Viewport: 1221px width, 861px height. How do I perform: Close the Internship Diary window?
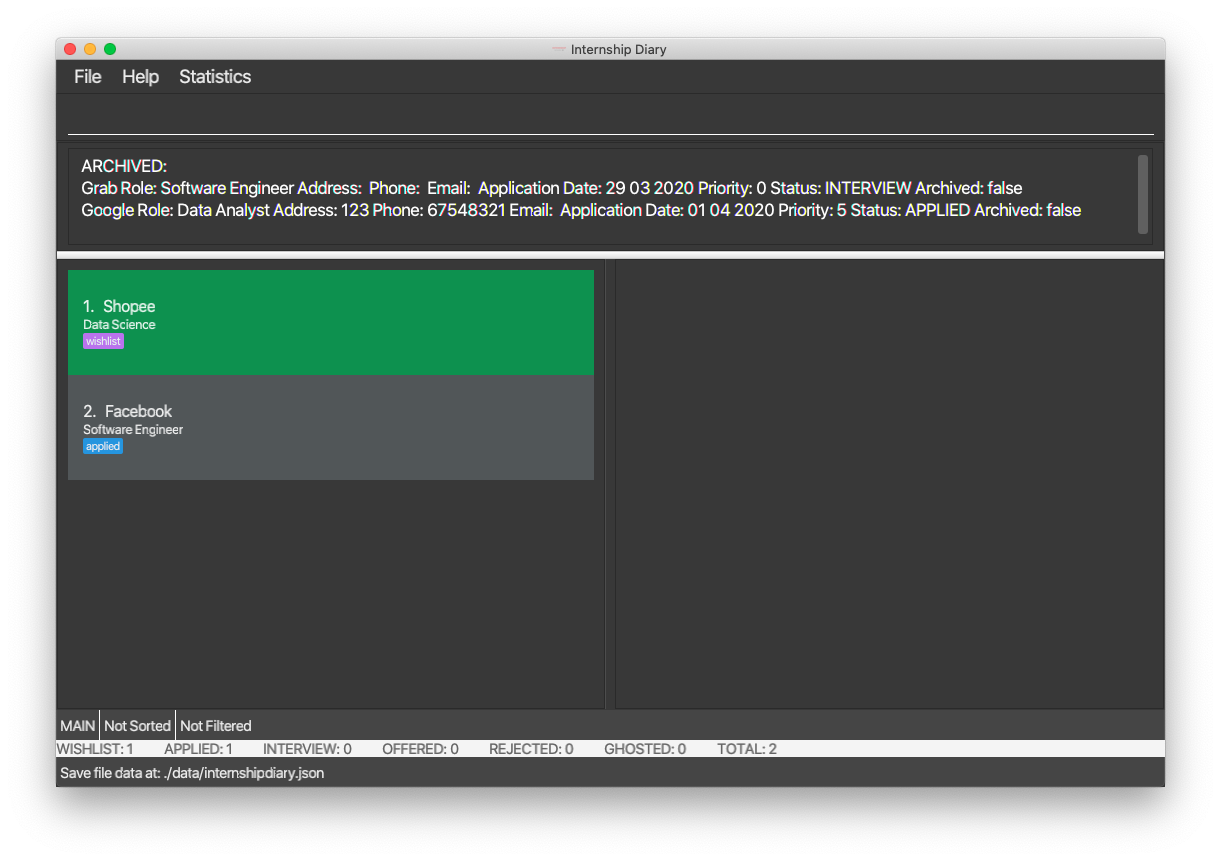tap(70, 49)
